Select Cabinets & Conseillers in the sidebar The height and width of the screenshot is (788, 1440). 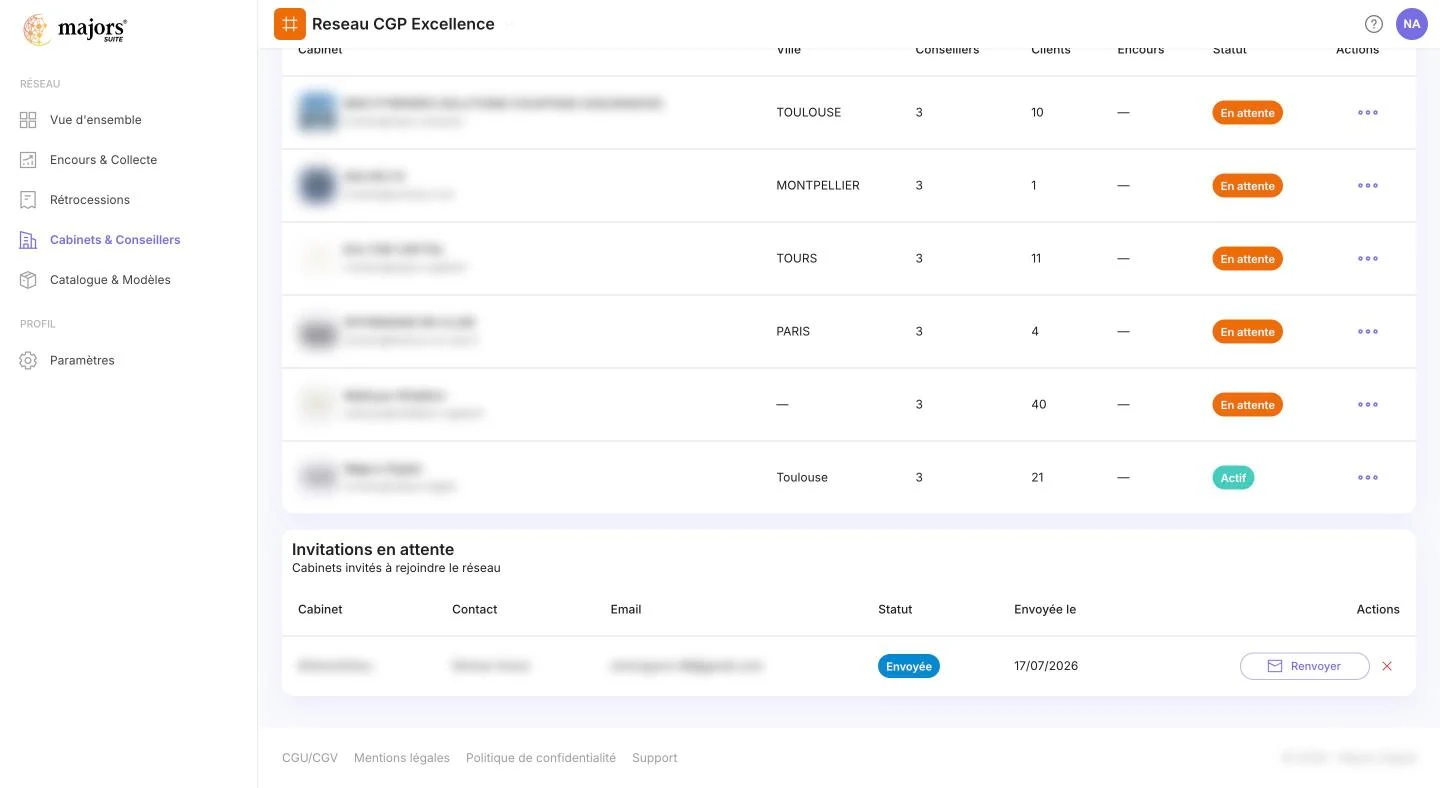(x=115, y=240)
